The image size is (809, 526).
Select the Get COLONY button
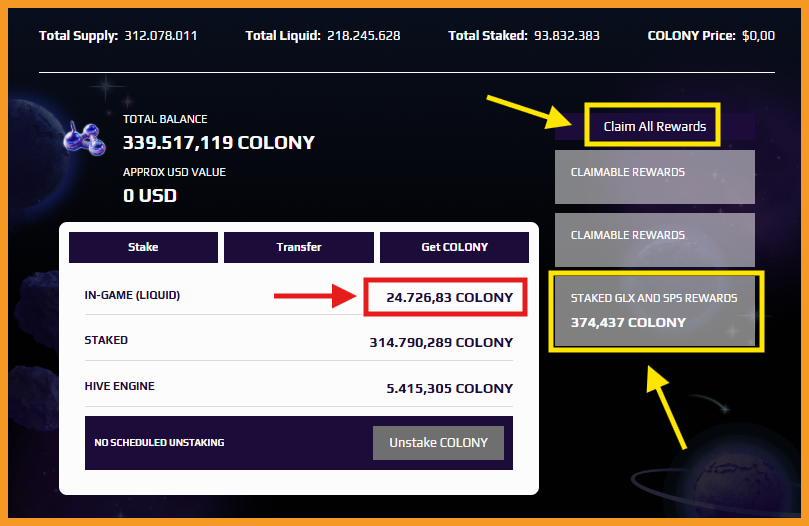tap(455, 247)
